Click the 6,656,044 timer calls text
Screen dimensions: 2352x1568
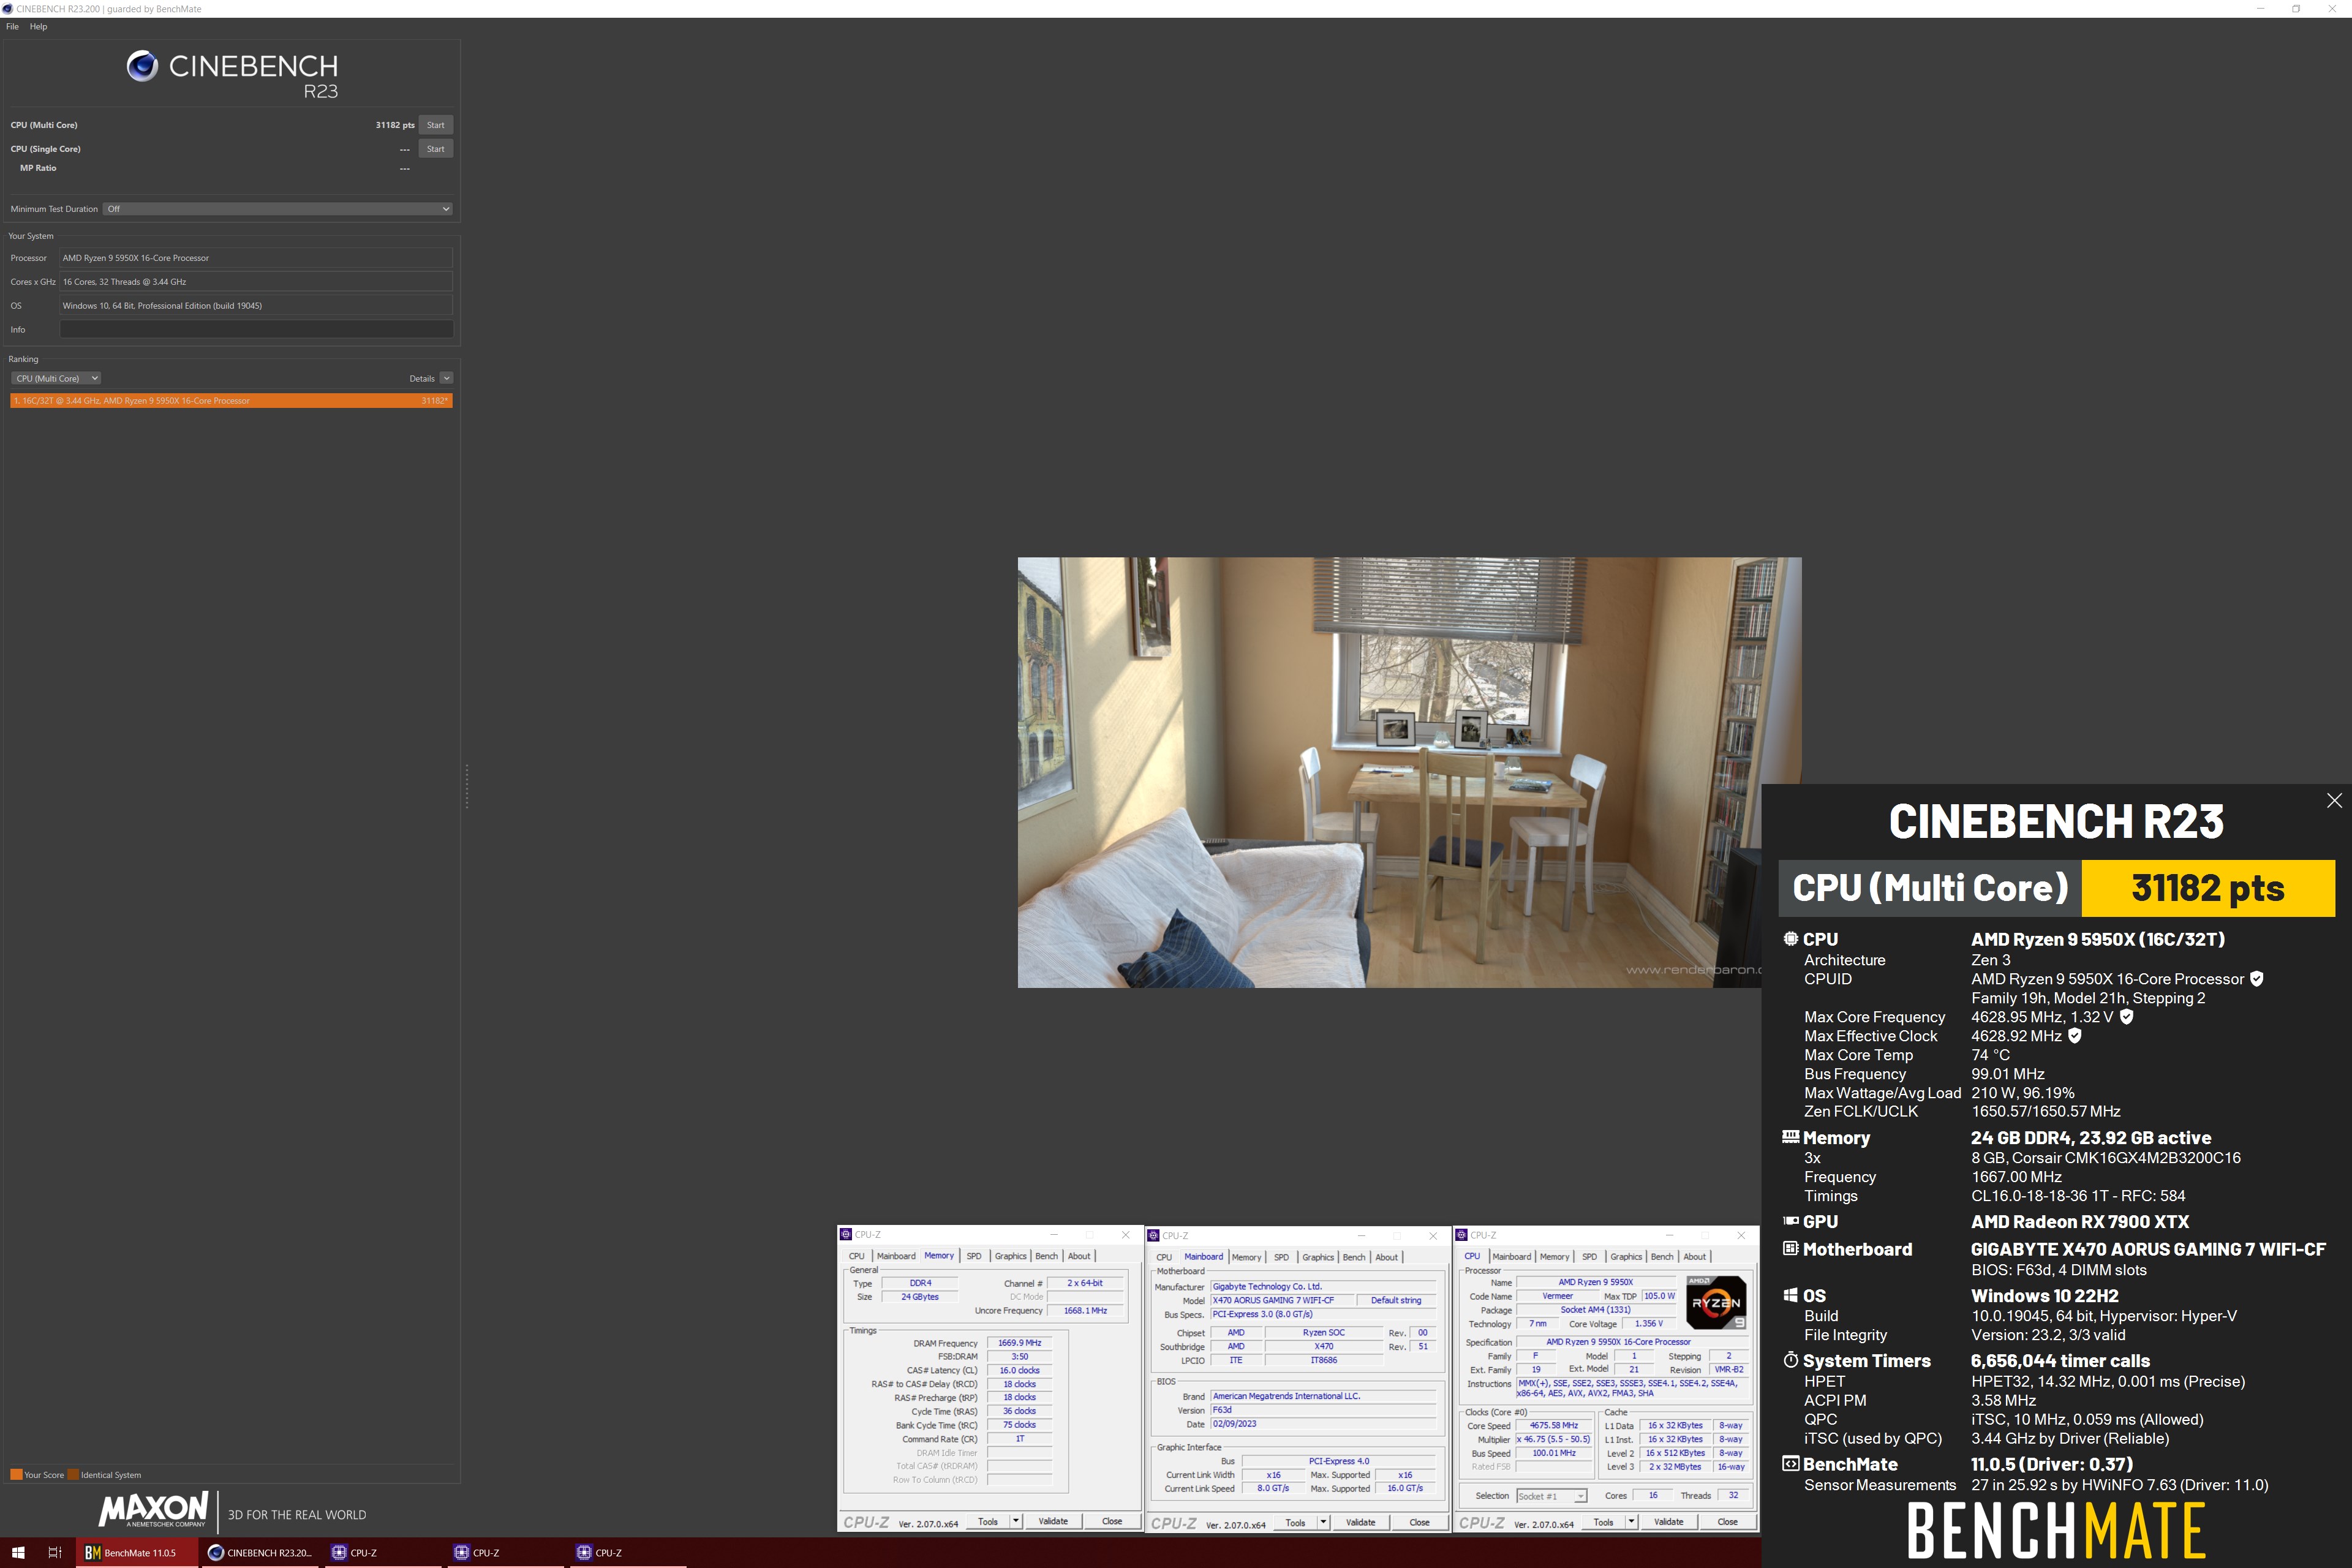click(x=2060, y=1360)
